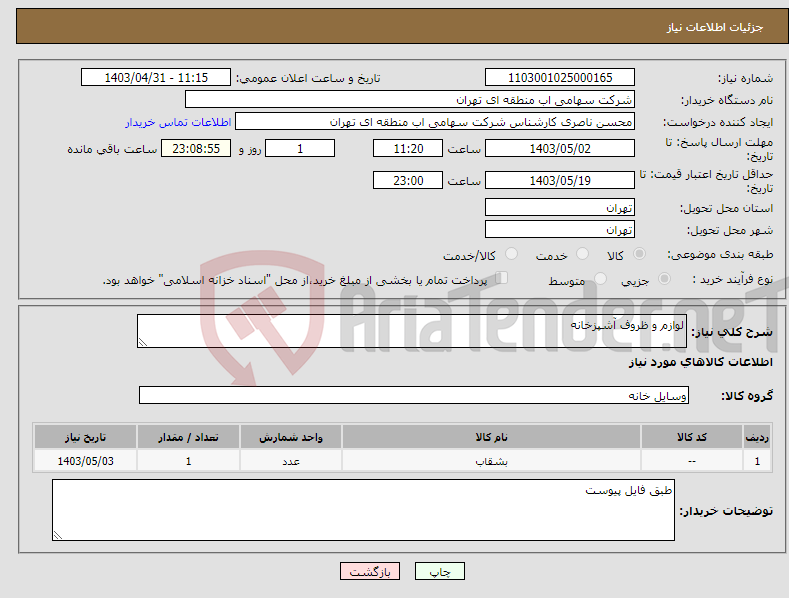
Task: Click the need number field 1103001025000165
Action: point(560,78)
